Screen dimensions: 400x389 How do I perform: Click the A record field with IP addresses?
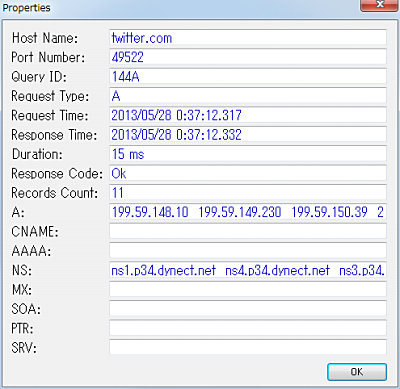[248, 212]
